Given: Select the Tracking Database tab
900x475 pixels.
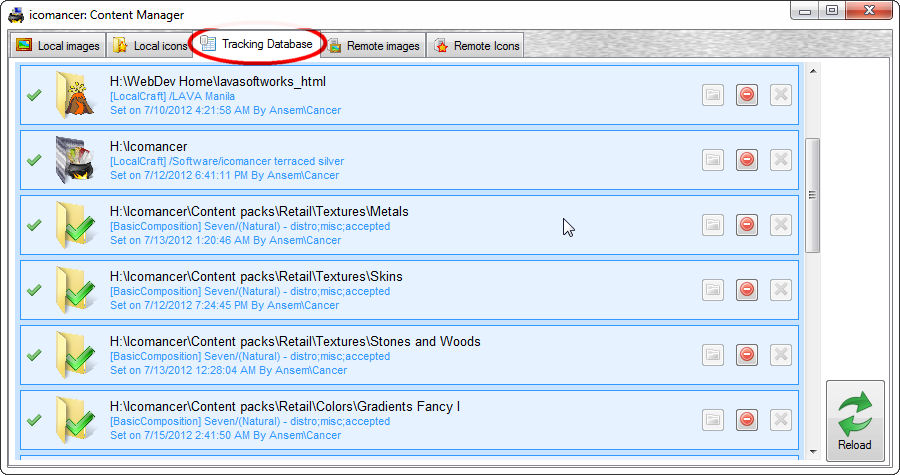Looking at the screenshot, I should click(257, 44).
